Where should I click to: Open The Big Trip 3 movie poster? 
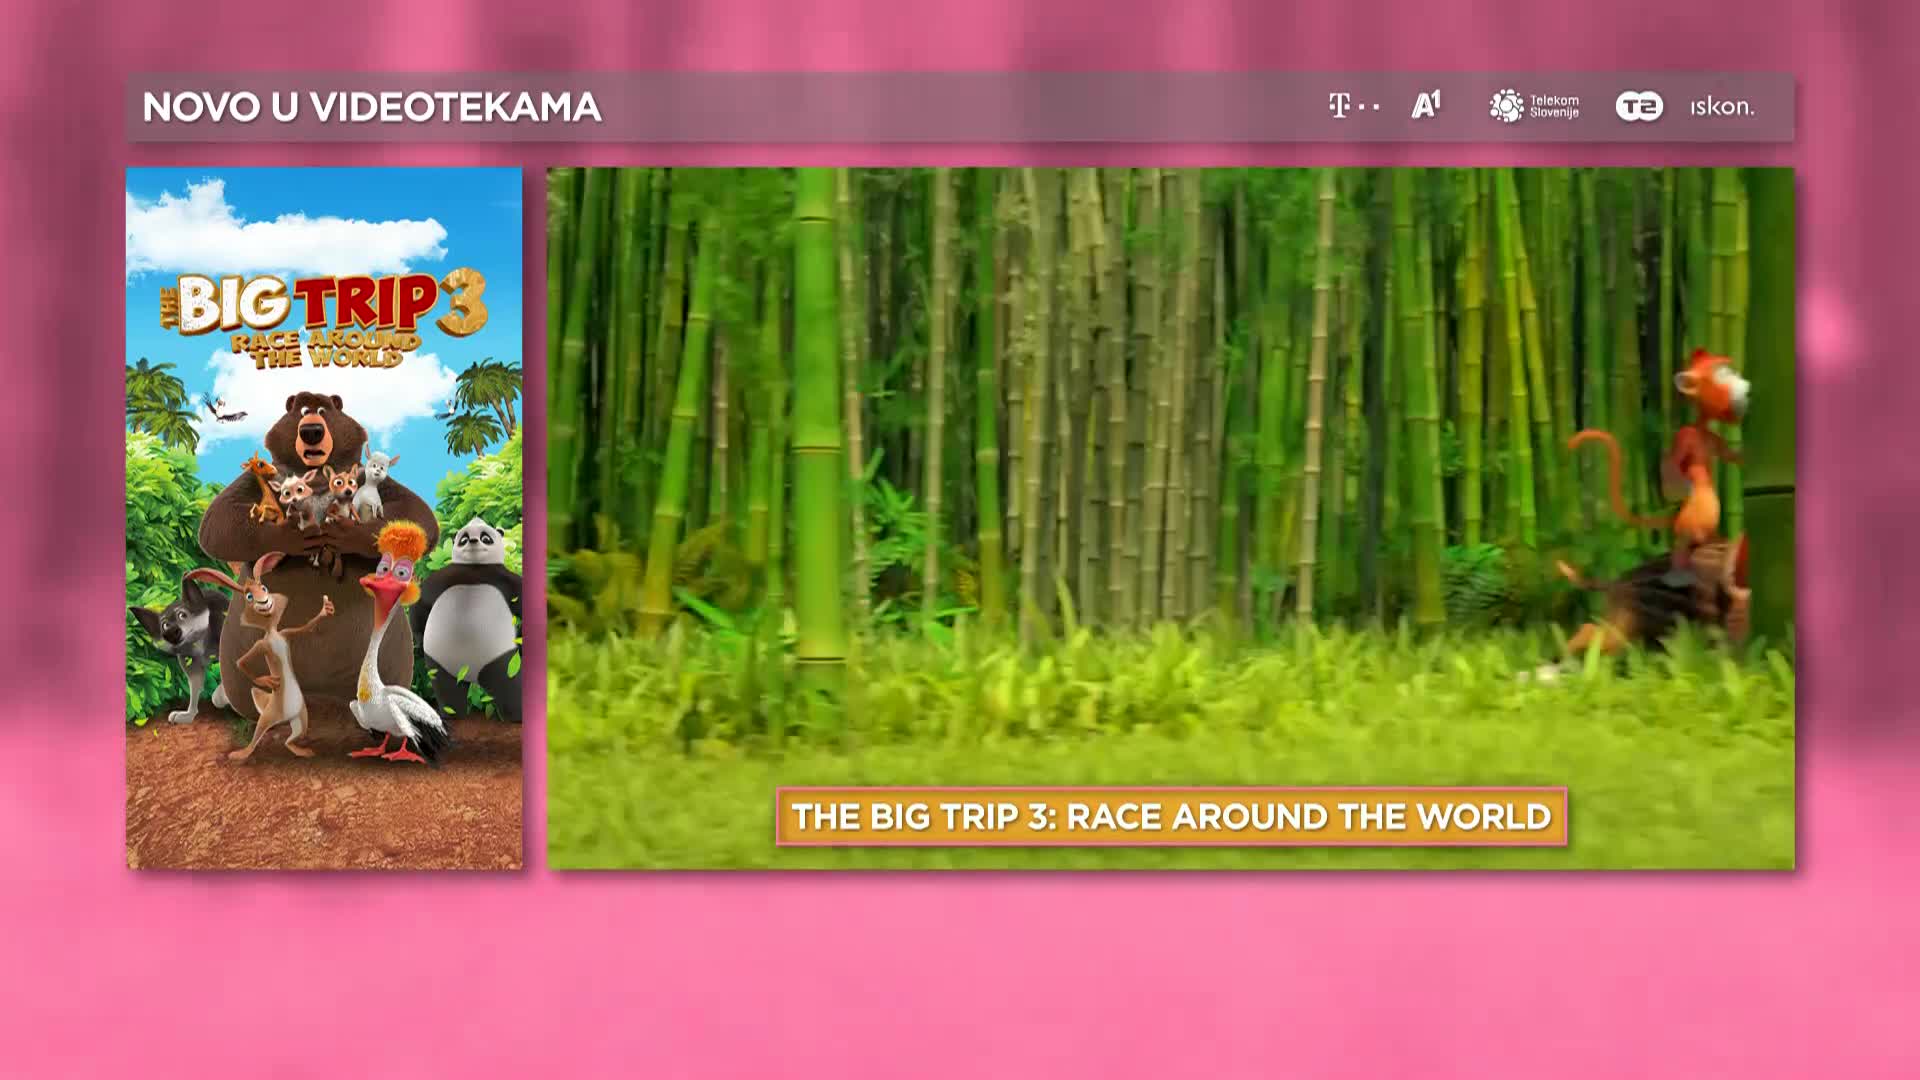[323, 518]
